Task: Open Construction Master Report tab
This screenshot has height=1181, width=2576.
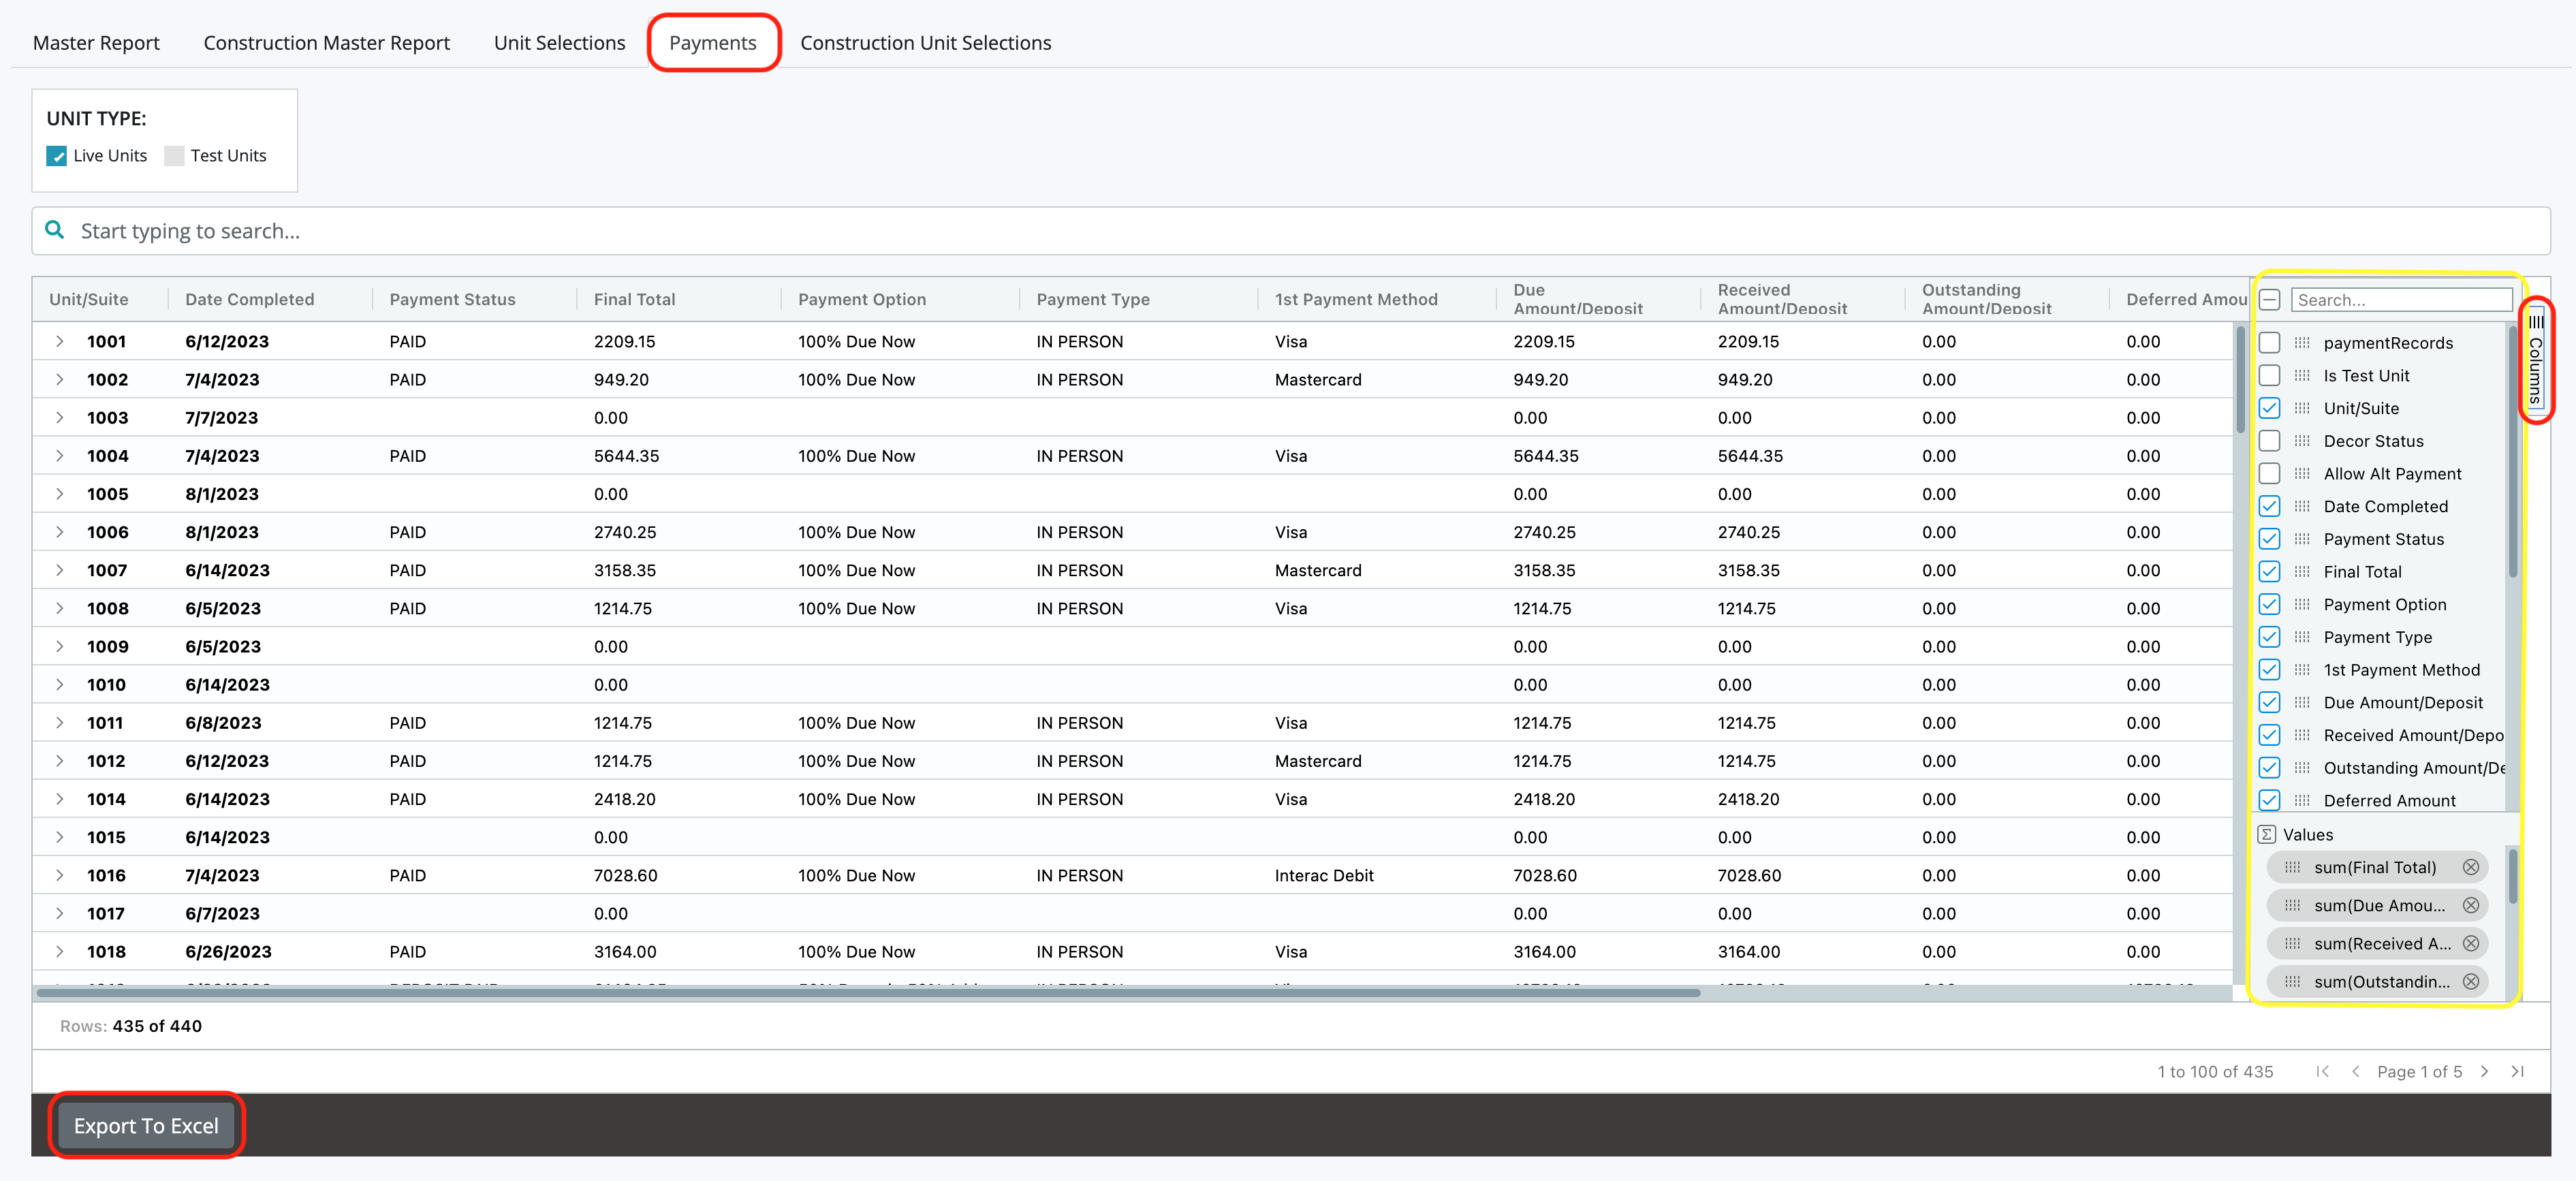Action: (x=327, y=43)
